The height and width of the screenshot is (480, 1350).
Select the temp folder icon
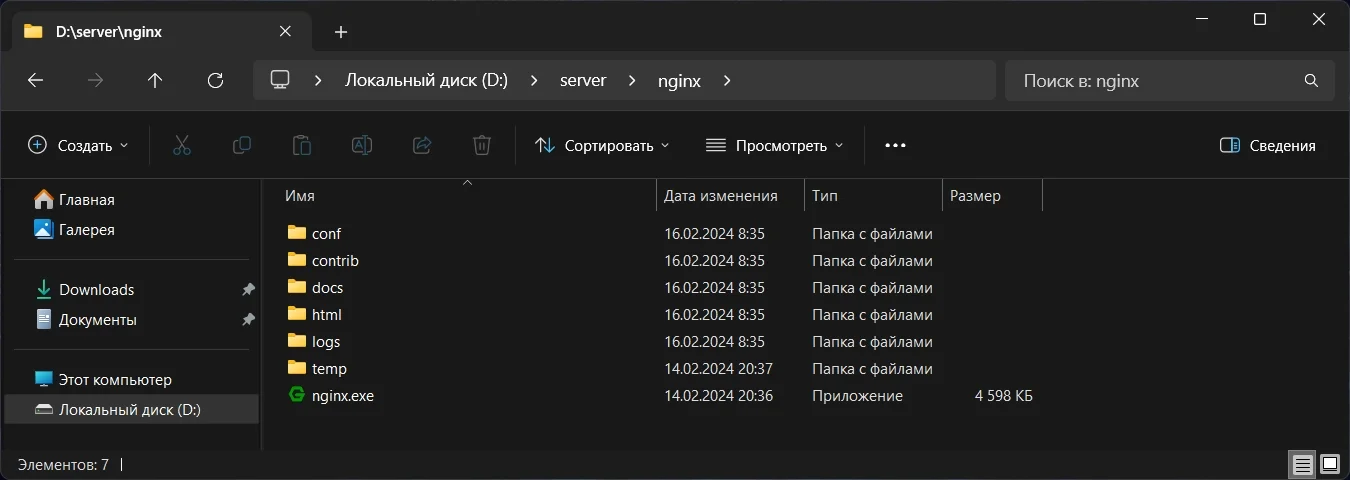point(296,368)
